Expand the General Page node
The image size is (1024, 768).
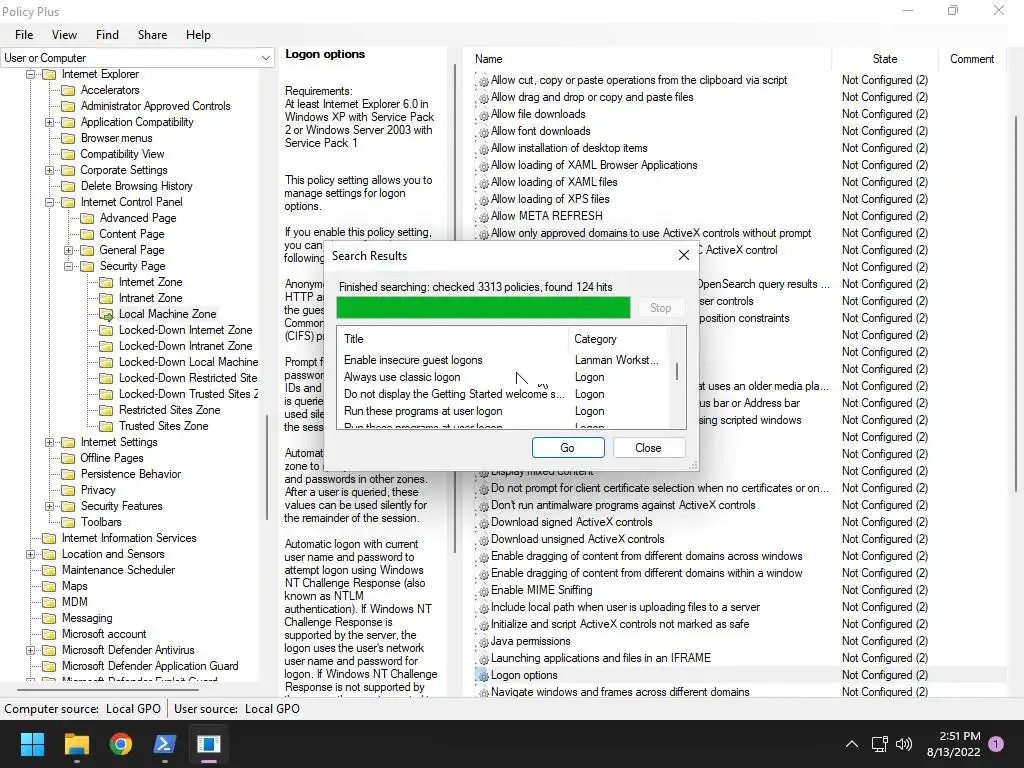tap(68, 250)
